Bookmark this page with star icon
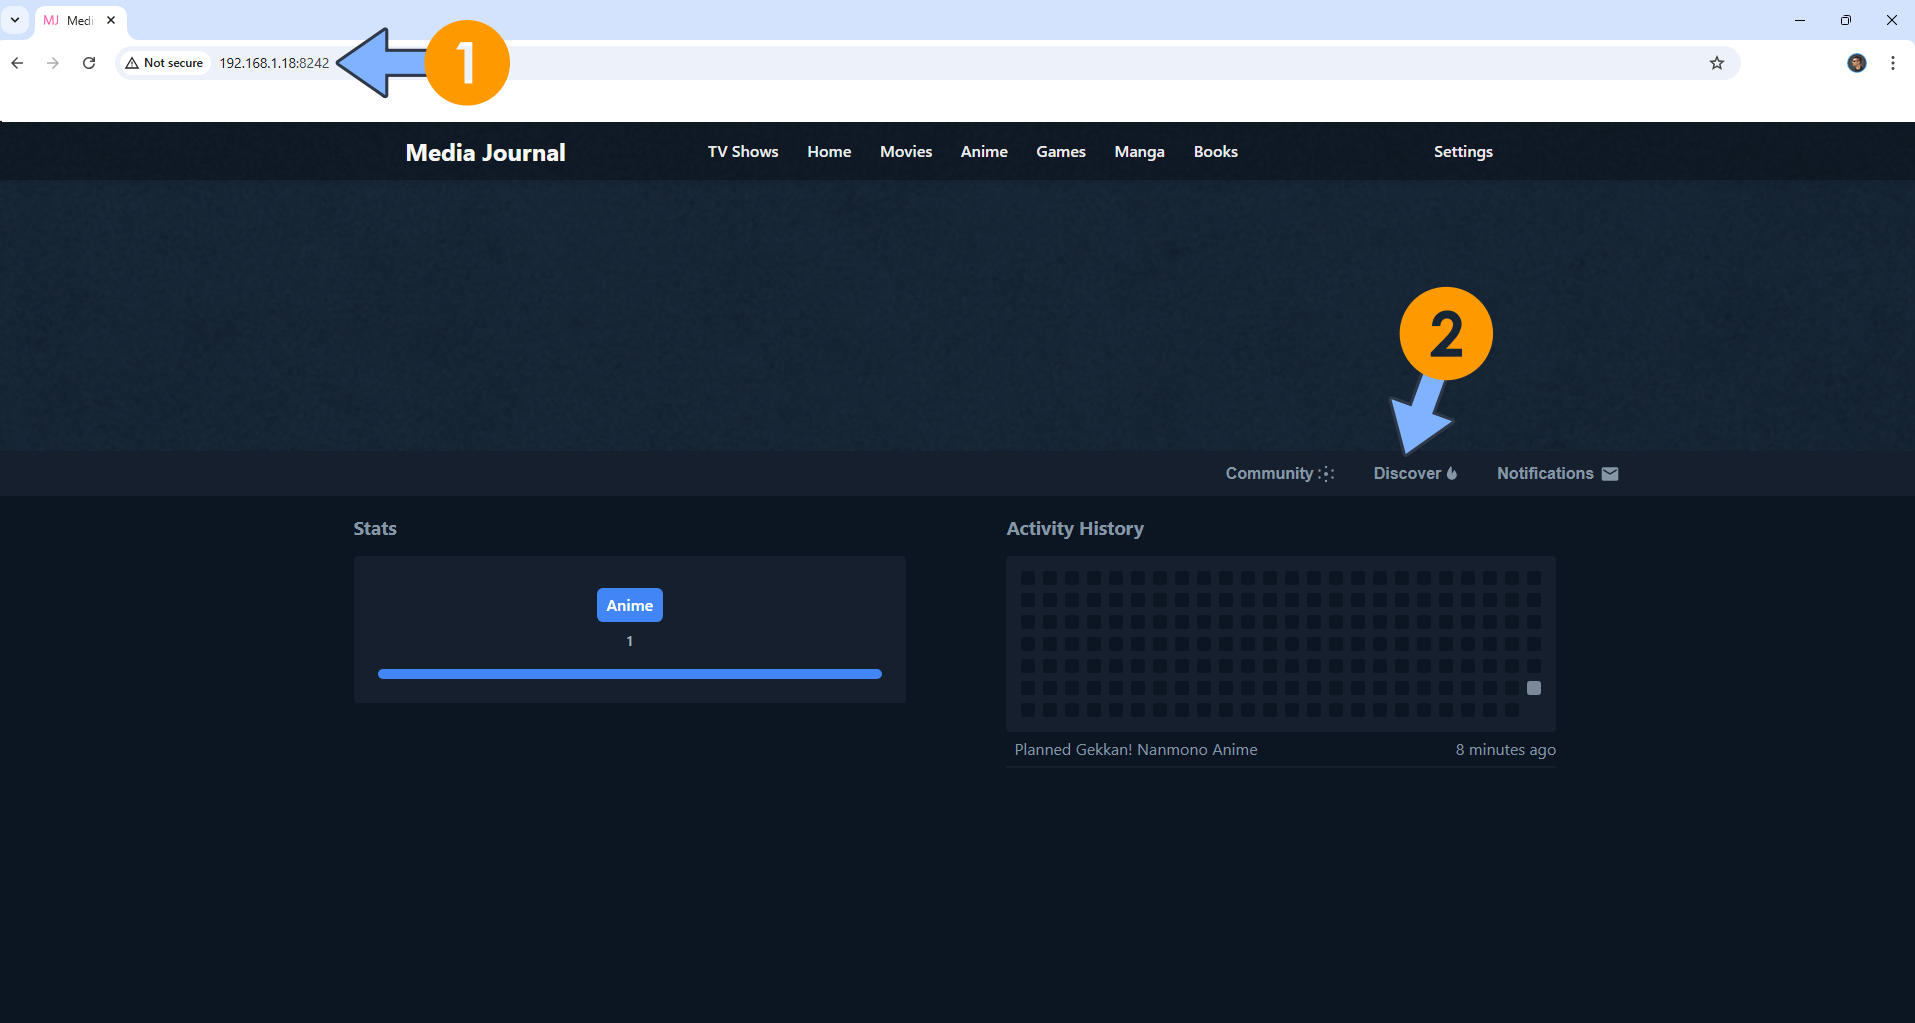The height and width of the screenshot is (1023, 1915). (x=1716, y=63)
